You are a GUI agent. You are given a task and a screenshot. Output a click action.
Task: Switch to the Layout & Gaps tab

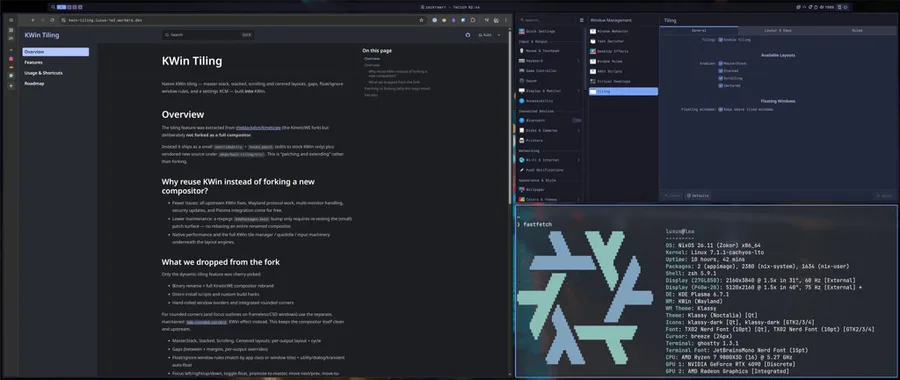[778, 30]
